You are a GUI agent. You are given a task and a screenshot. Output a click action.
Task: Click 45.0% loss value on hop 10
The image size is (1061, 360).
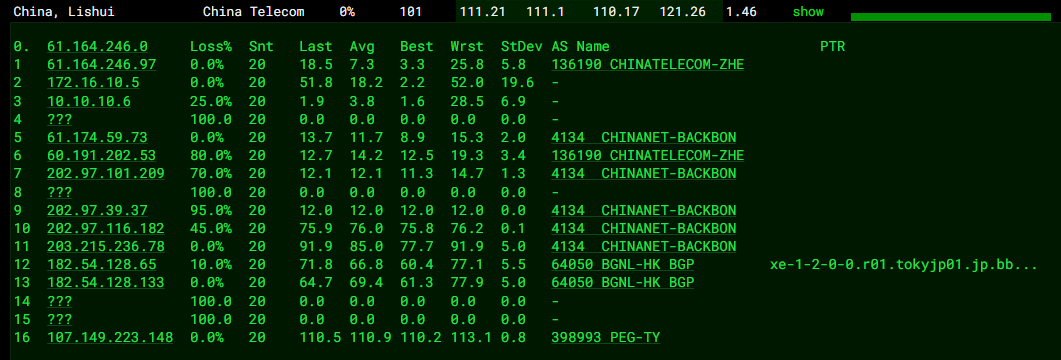click(x=210, y=228)
